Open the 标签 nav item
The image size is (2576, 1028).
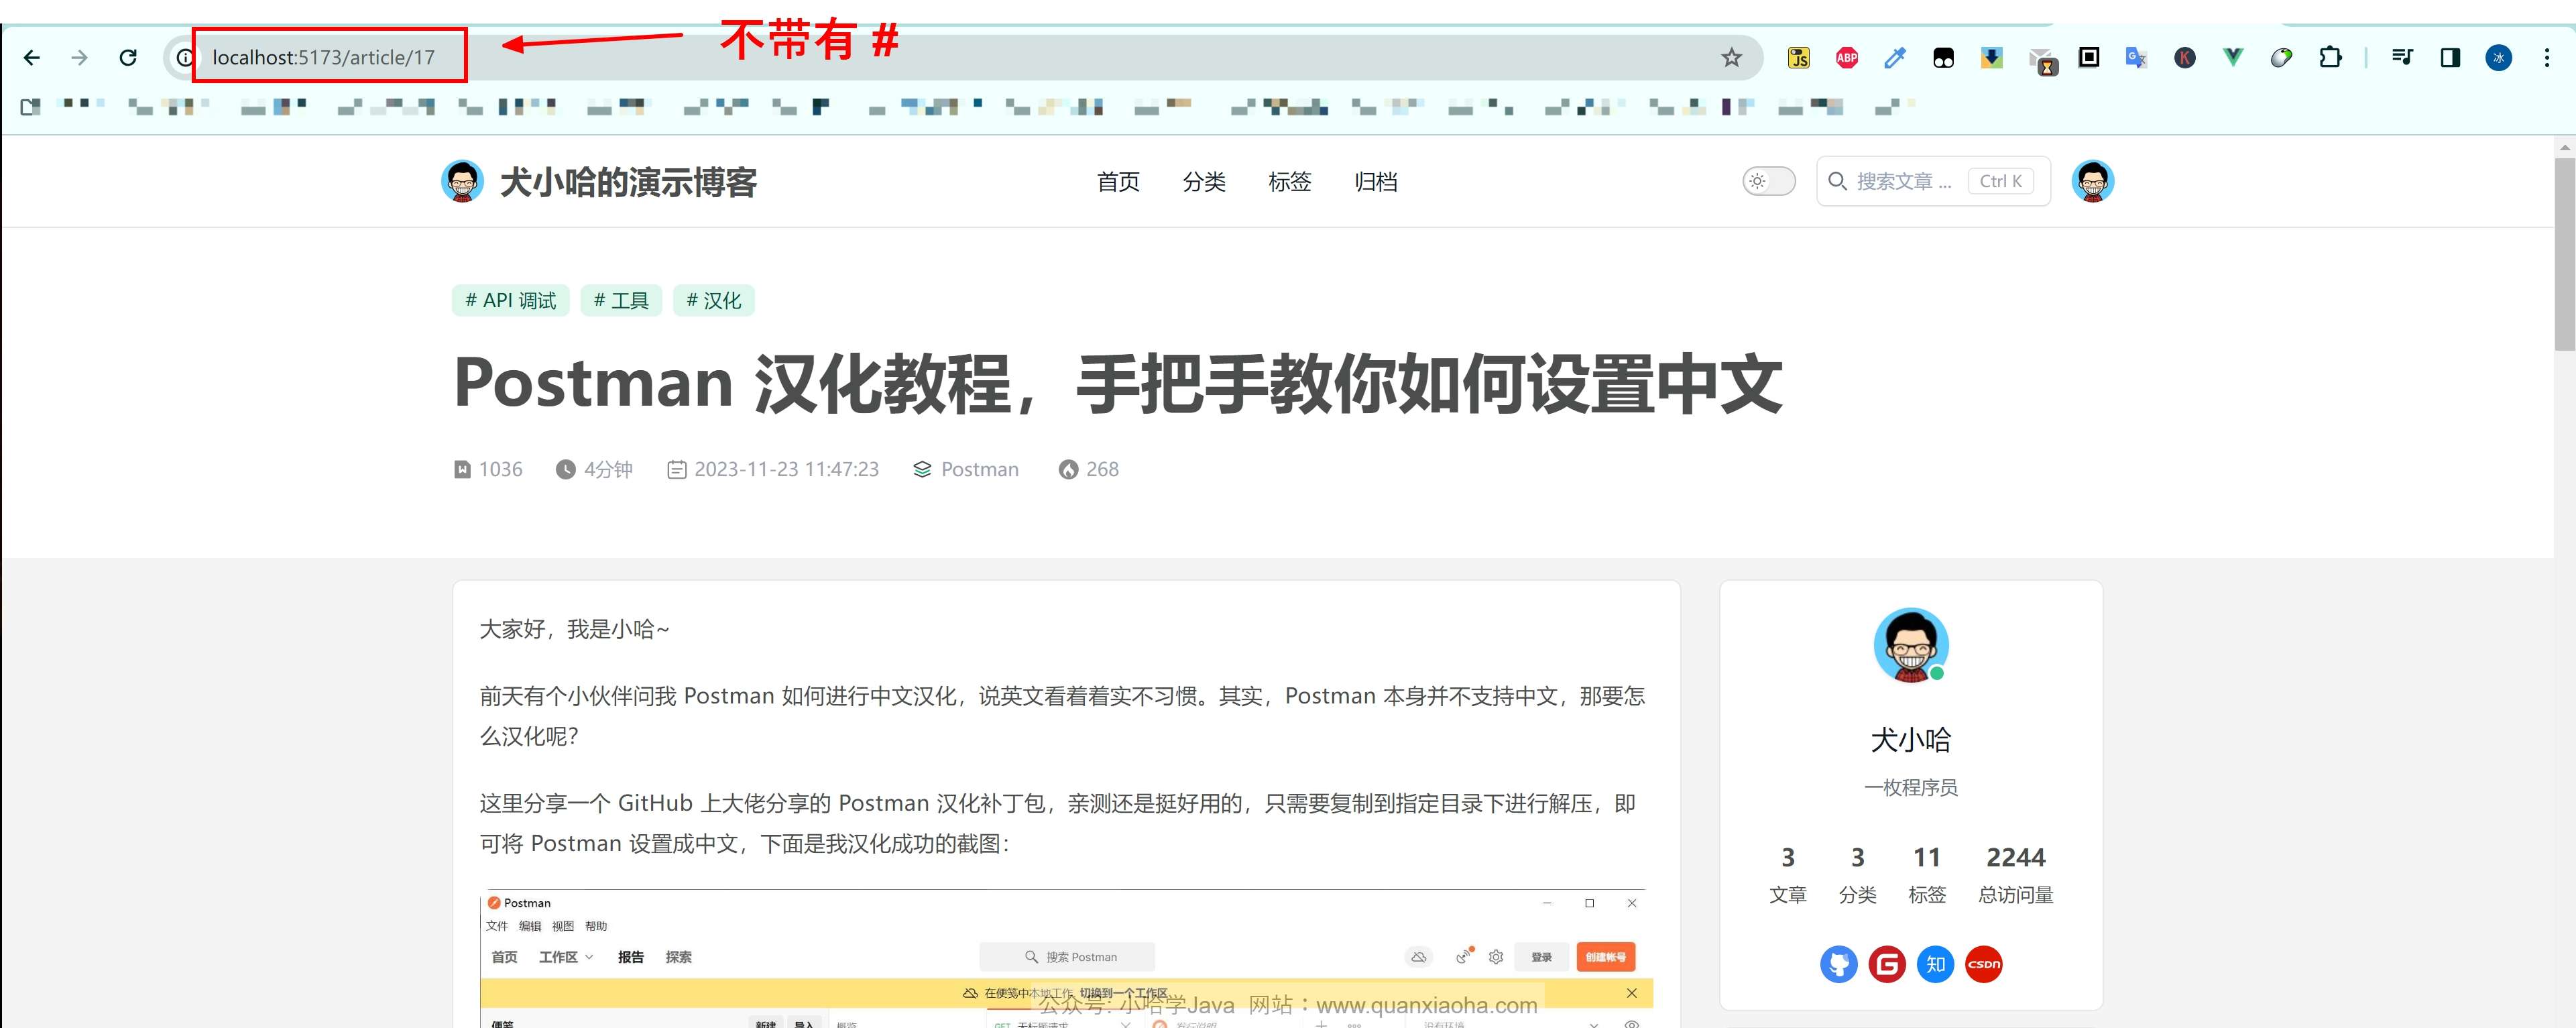pyautogui.click(x=1289, y=182)
